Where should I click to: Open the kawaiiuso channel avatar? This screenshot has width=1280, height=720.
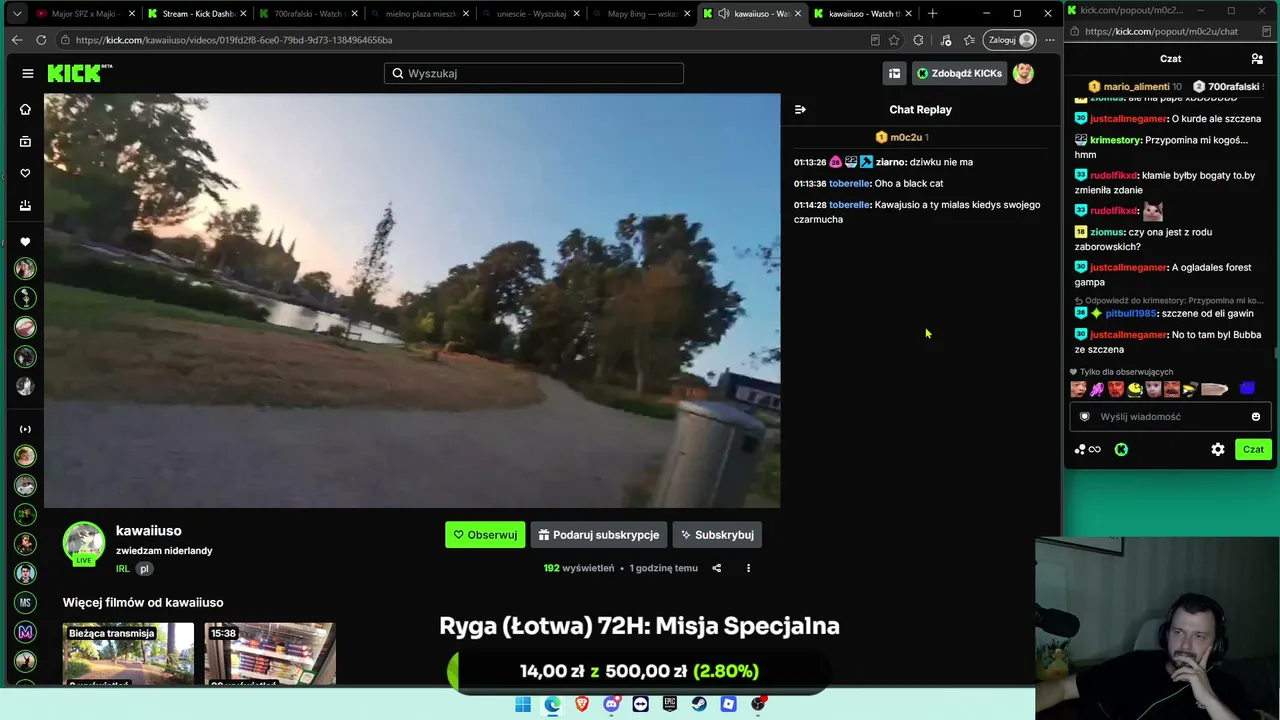coord(84,543)
